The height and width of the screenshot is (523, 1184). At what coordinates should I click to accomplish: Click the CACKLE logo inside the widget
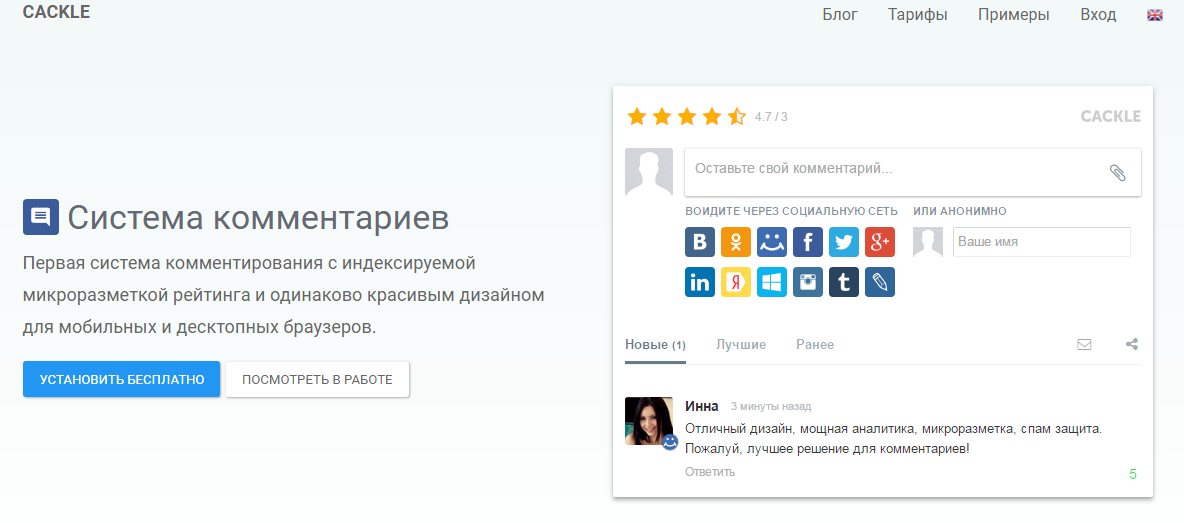1111,116
